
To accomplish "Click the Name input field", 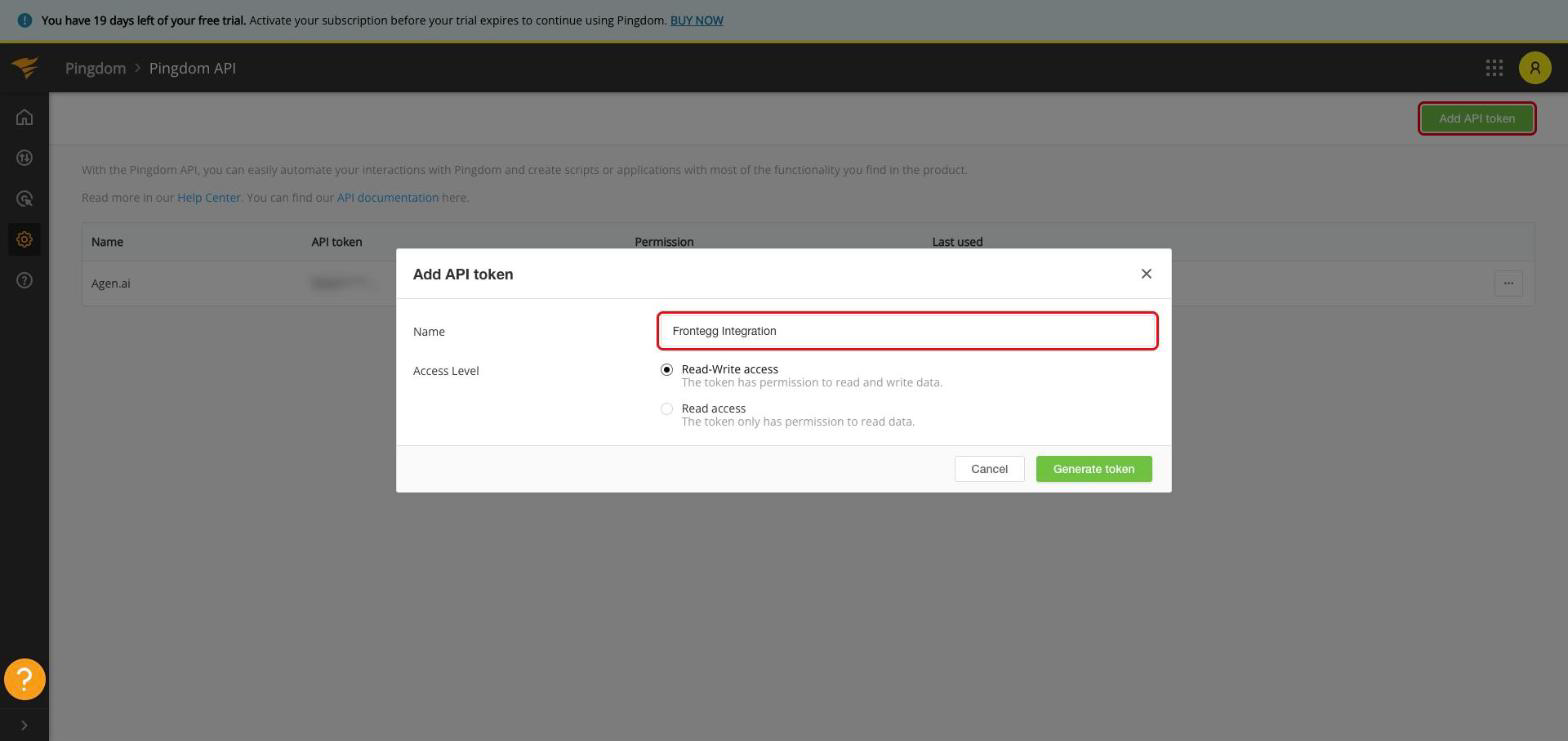I will click(907, 331).
